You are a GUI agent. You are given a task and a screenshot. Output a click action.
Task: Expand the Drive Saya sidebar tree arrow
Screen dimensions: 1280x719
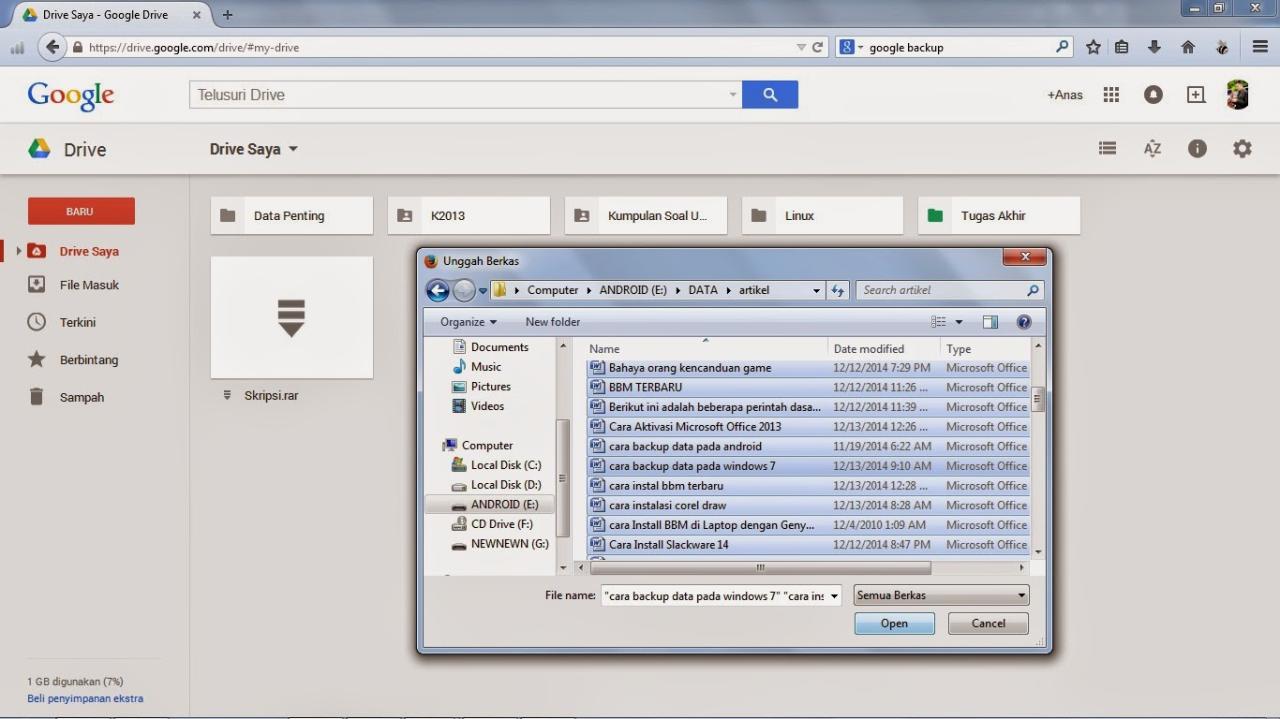coord(18,251)
